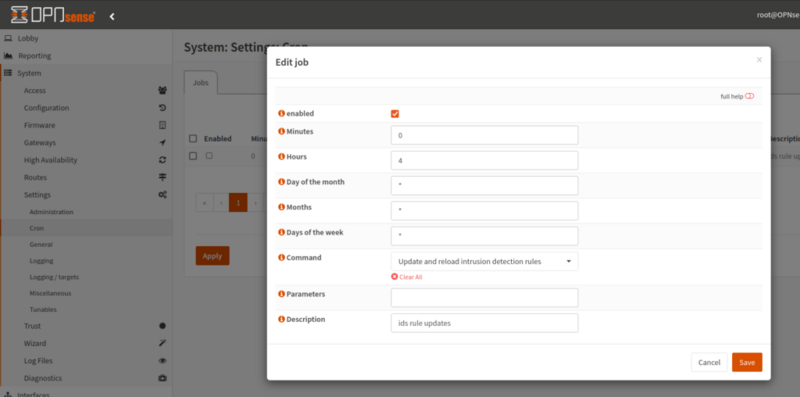Click the Months input field

pyautogui.click(x=484, y=211)
